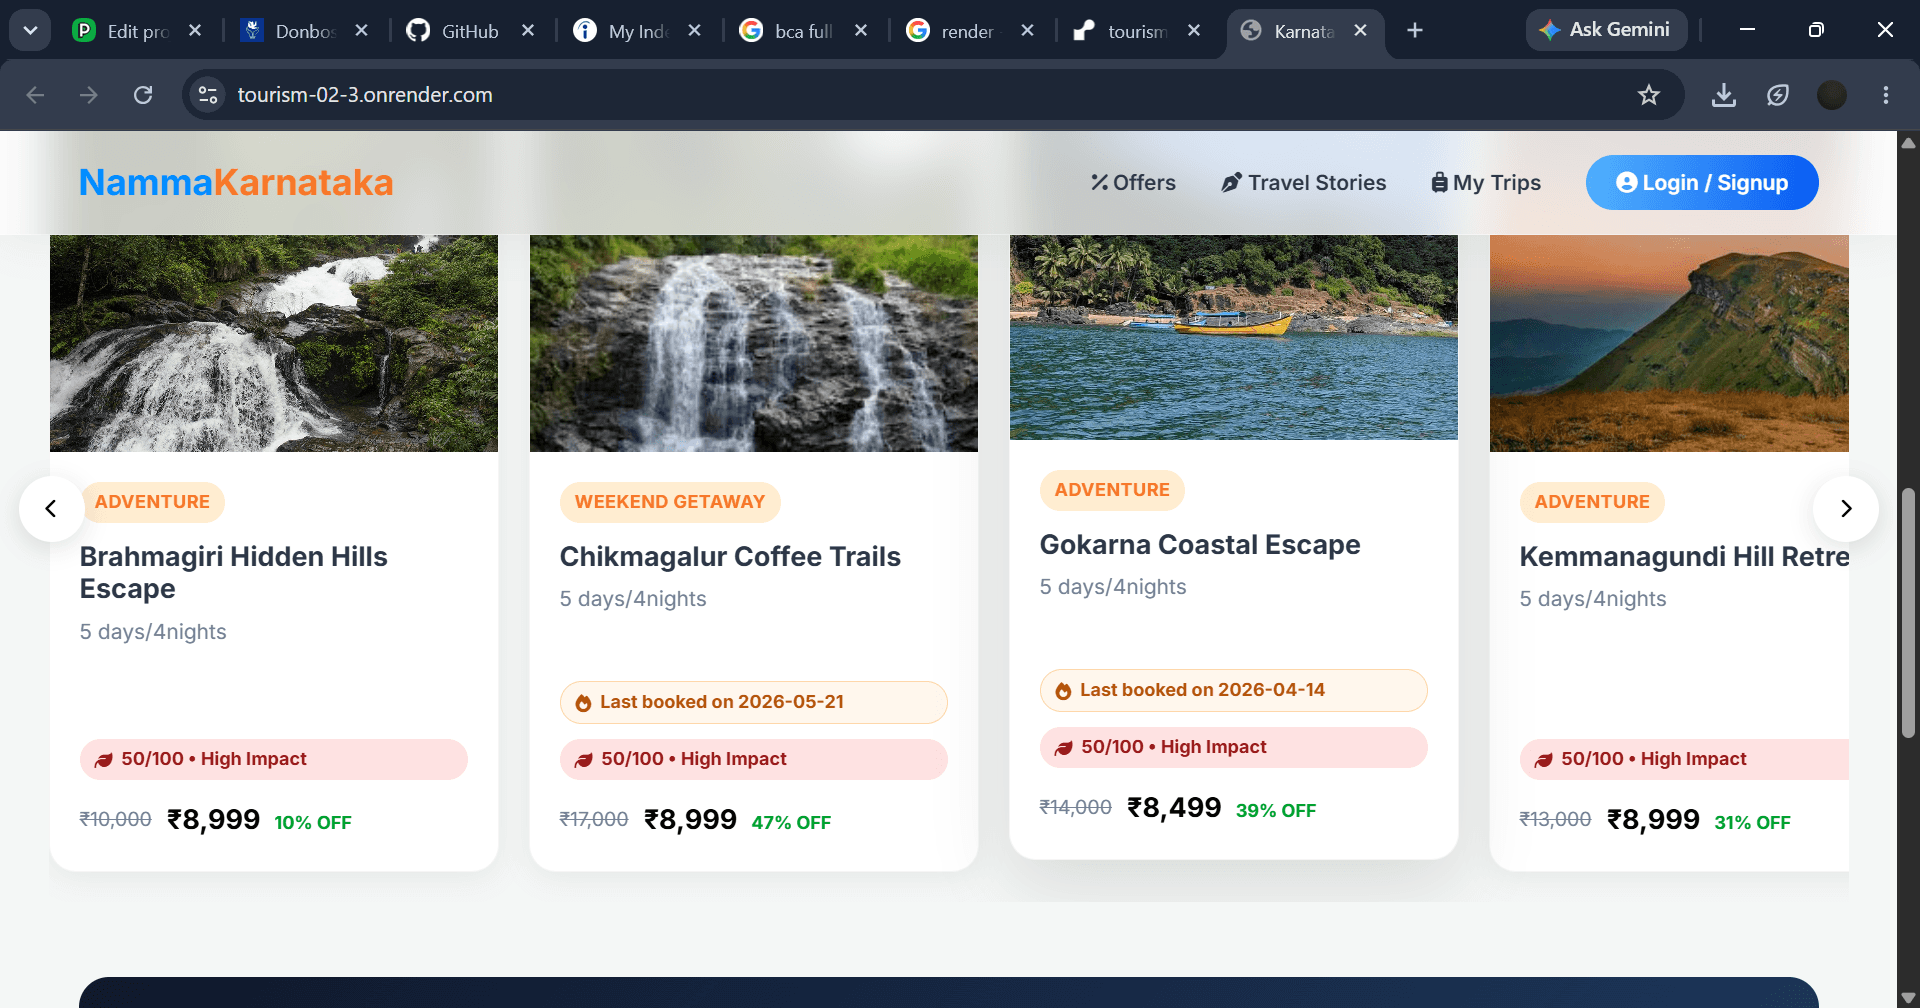Open the Offers page
This screenshot has width=1920, height=1008.
(1133, 183)
